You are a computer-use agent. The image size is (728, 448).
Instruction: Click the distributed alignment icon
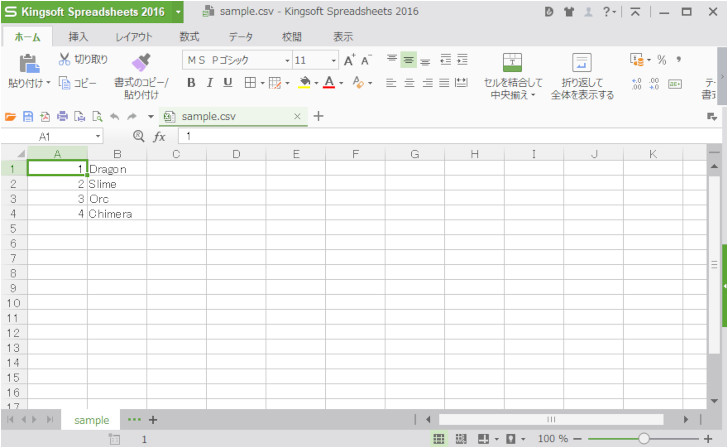click(461, 83)
